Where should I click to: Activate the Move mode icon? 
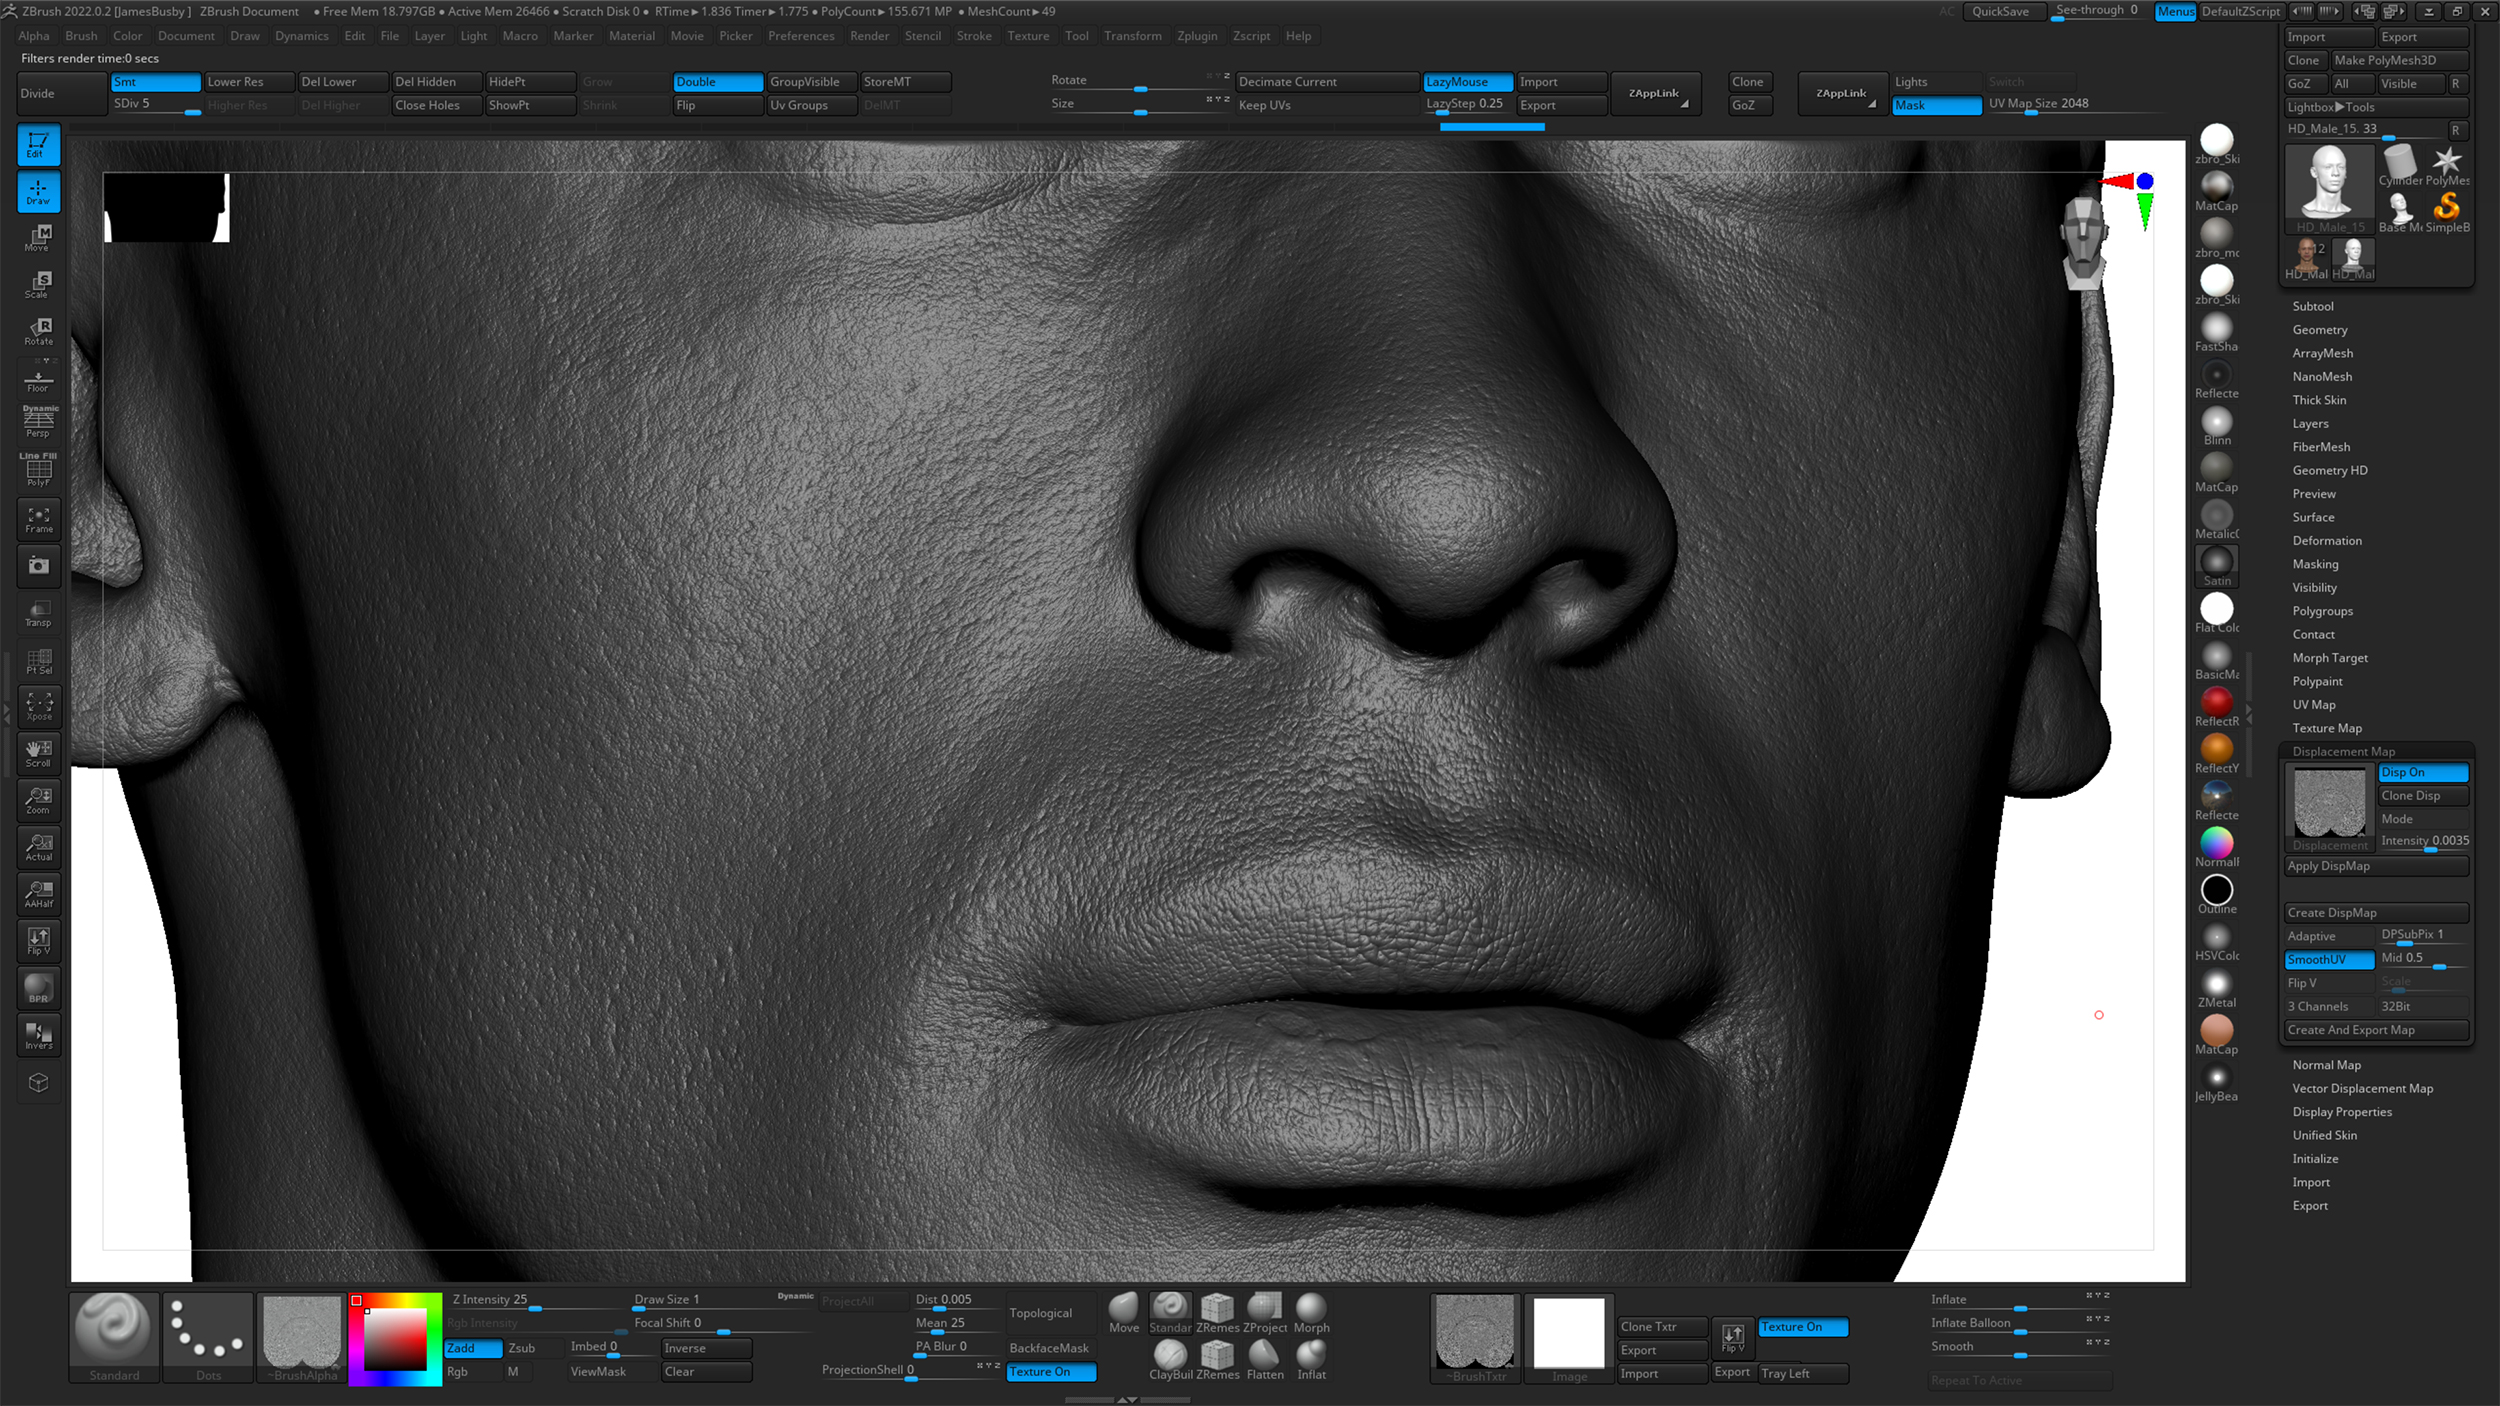pyautogui.click(x=38, y=238)
